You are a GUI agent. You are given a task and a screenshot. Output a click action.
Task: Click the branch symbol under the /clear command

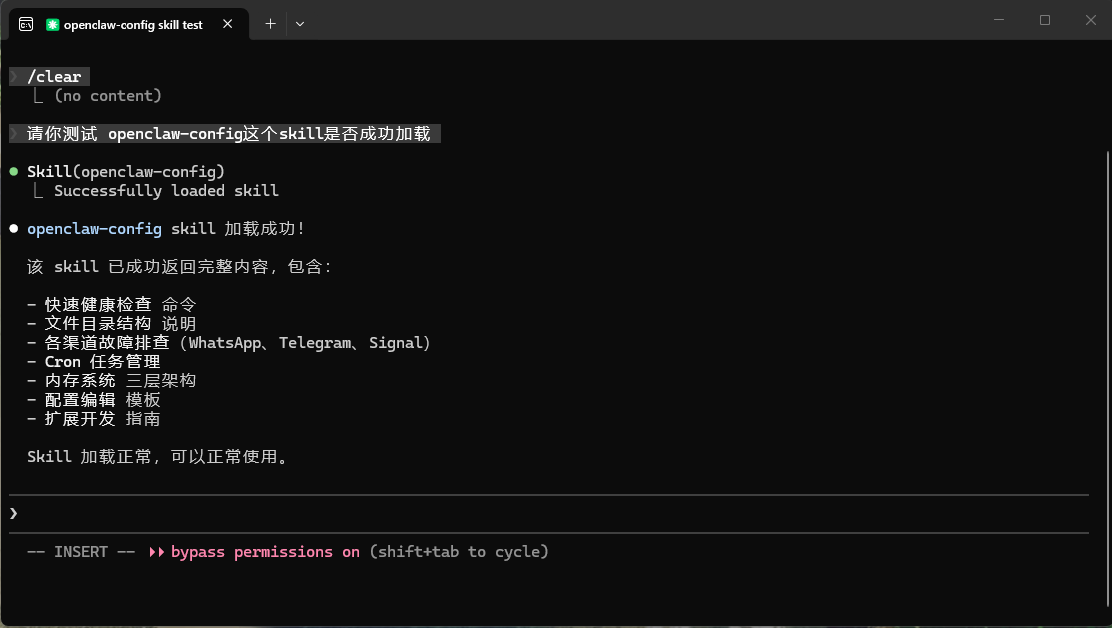pyautogui.click(x=36, y=94)
